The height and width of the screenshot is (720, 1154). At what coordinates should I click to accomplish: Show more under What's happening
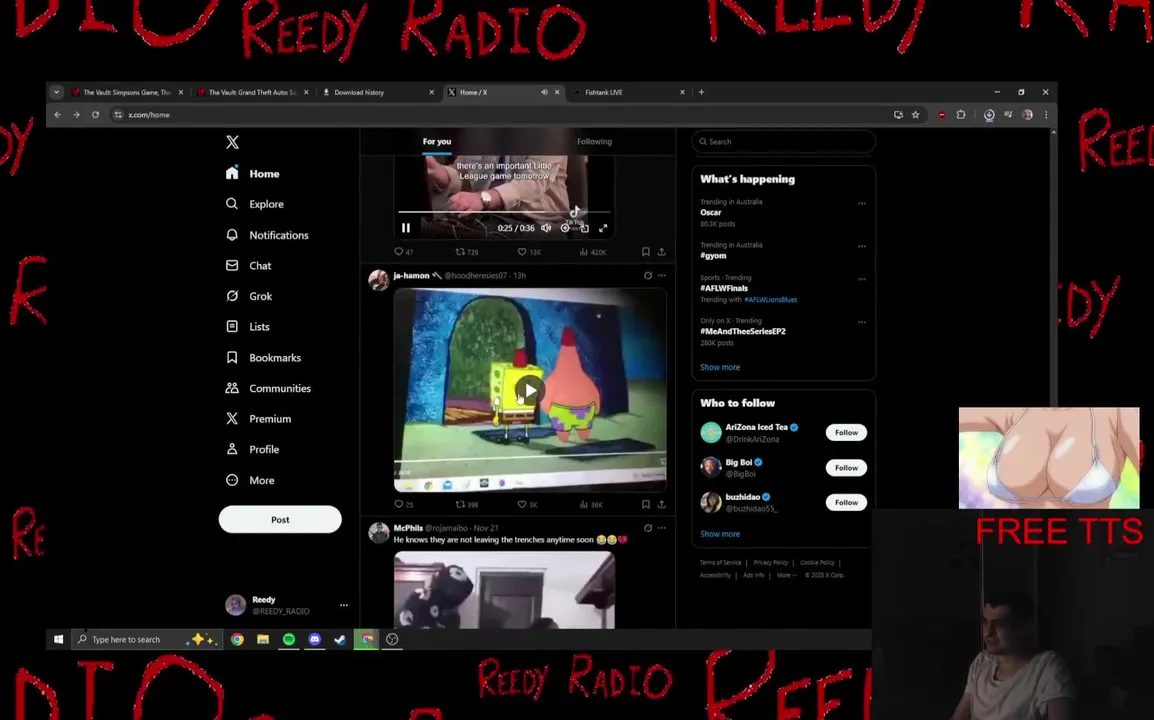[x=720, y=367]
